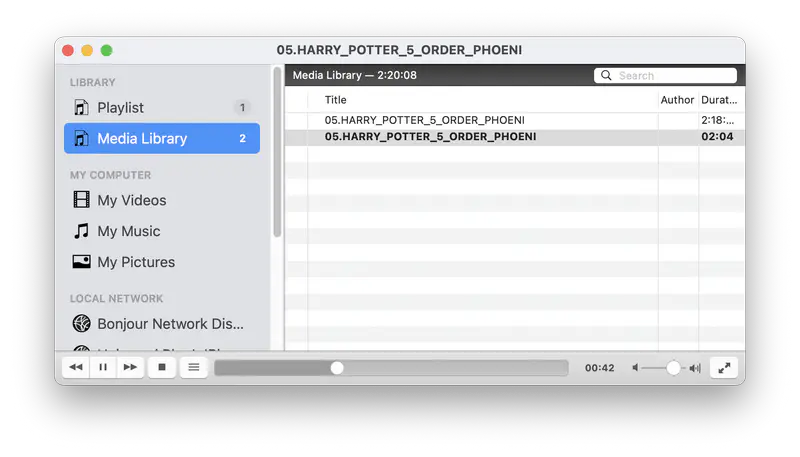The height and width of the screenshot is (457, 800).
Task: Sort by the Title column header
Action: pyautogui.click(x=336, y=100)
